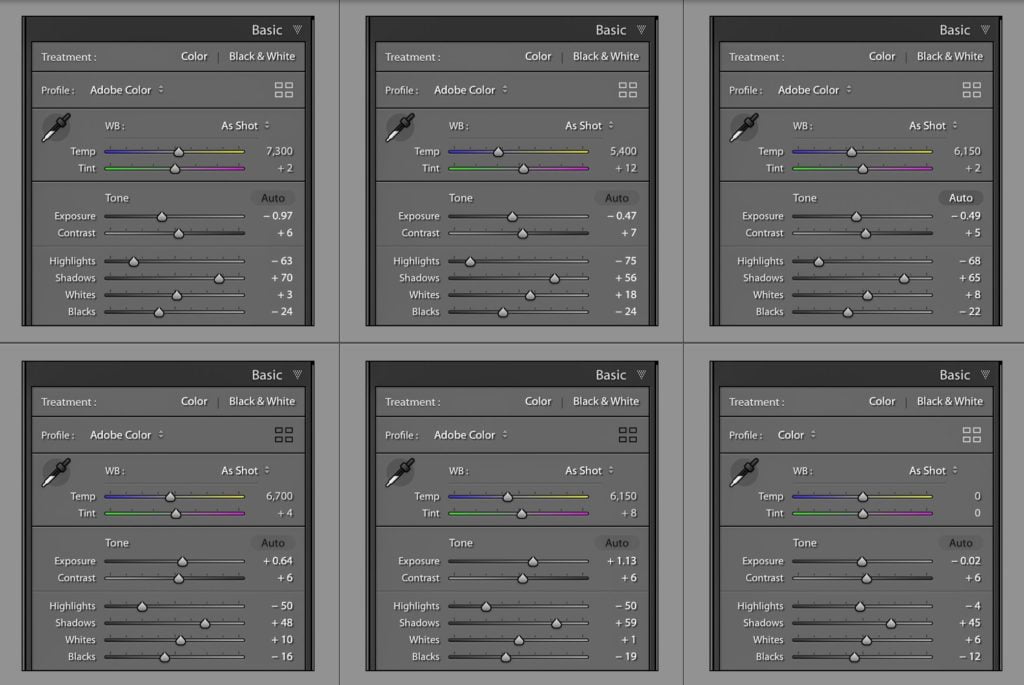This screenshot has width=1024, height=685.
Task: Choose Black & White treatment in Exposure −0.49 panel
Action: 950,56
